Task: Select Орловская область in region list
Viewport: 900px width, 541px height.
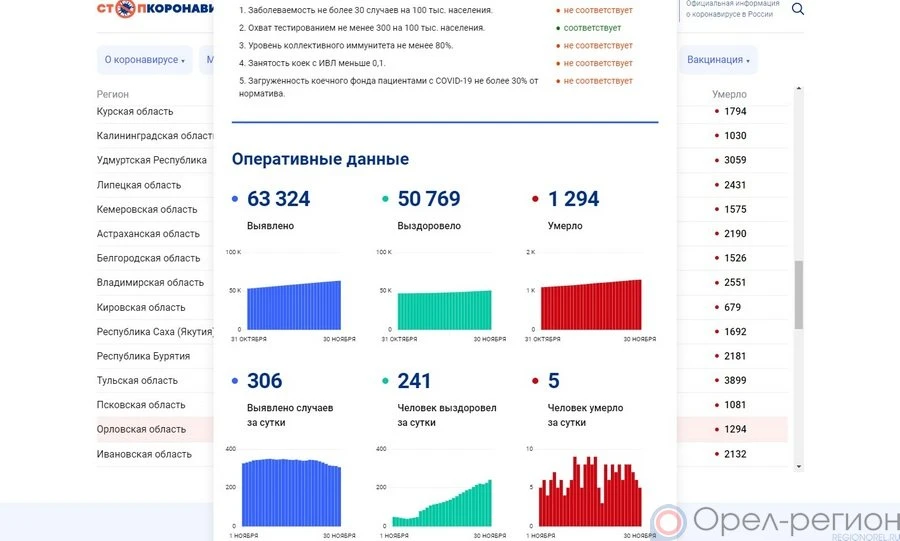Action: pos(141,430)
